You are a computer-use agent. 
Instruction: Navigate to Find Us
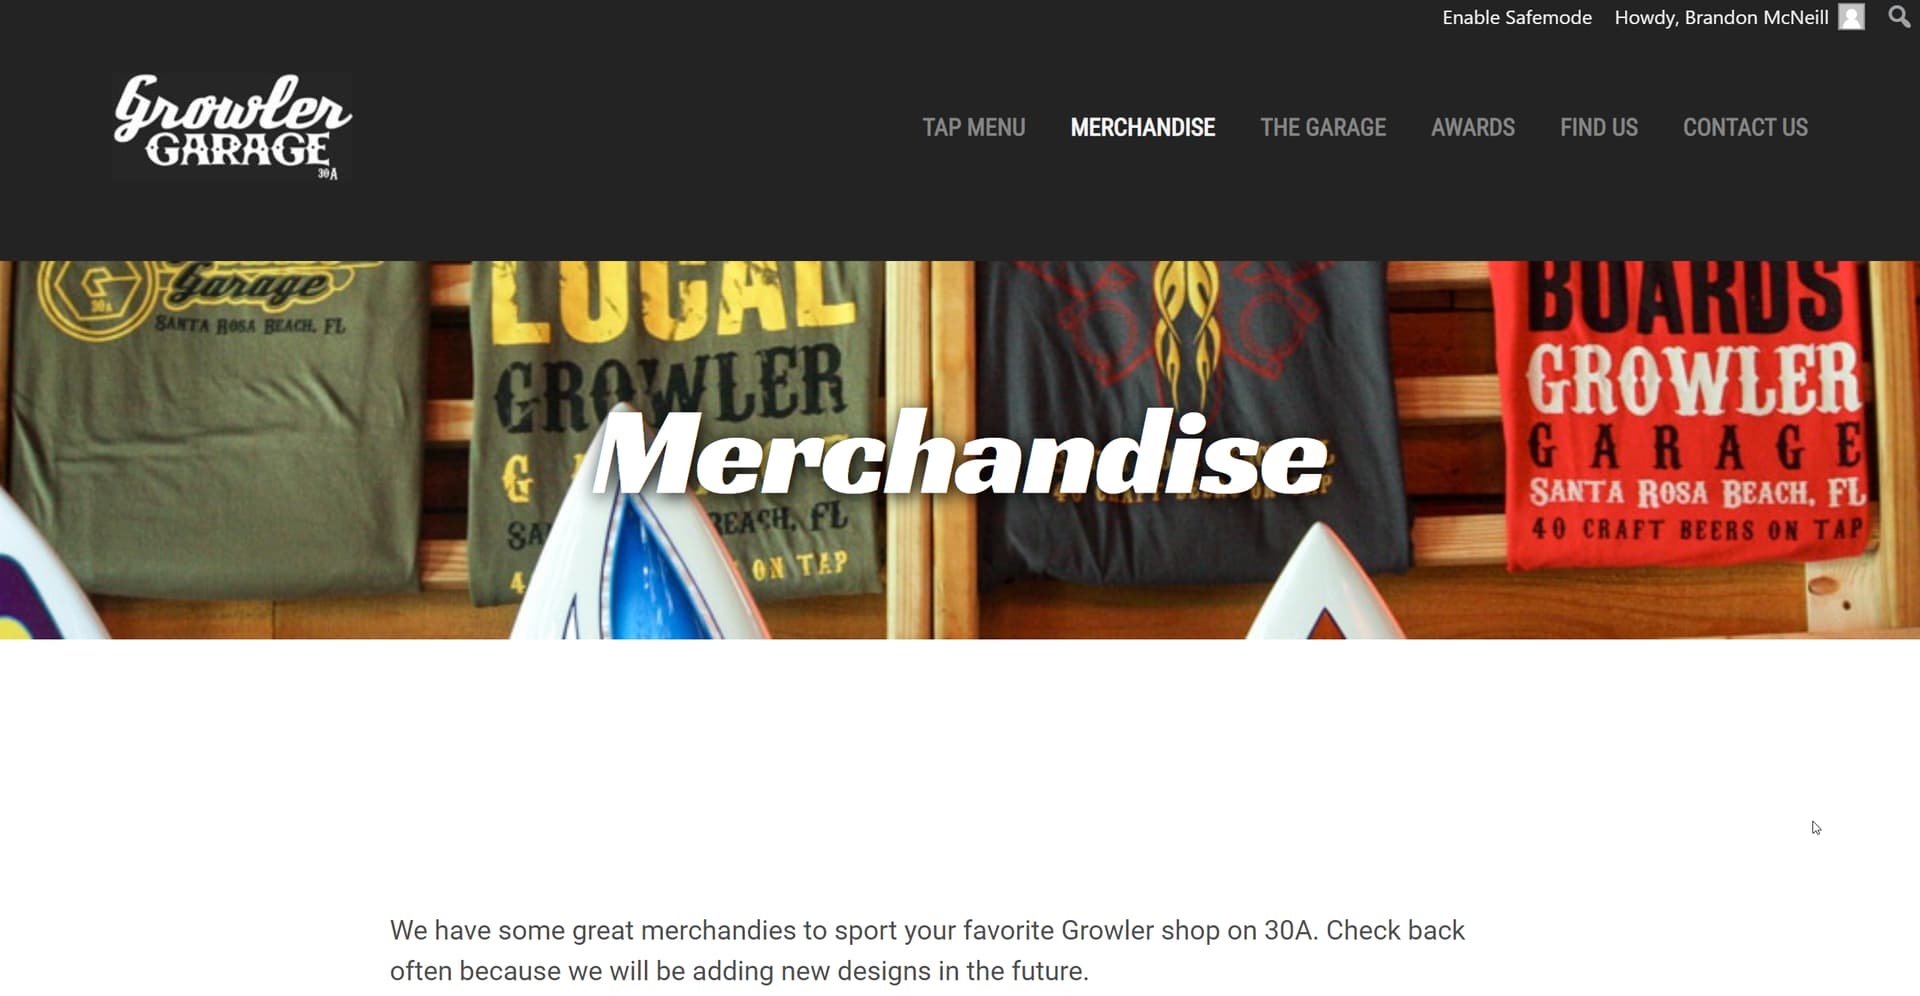1598,127
